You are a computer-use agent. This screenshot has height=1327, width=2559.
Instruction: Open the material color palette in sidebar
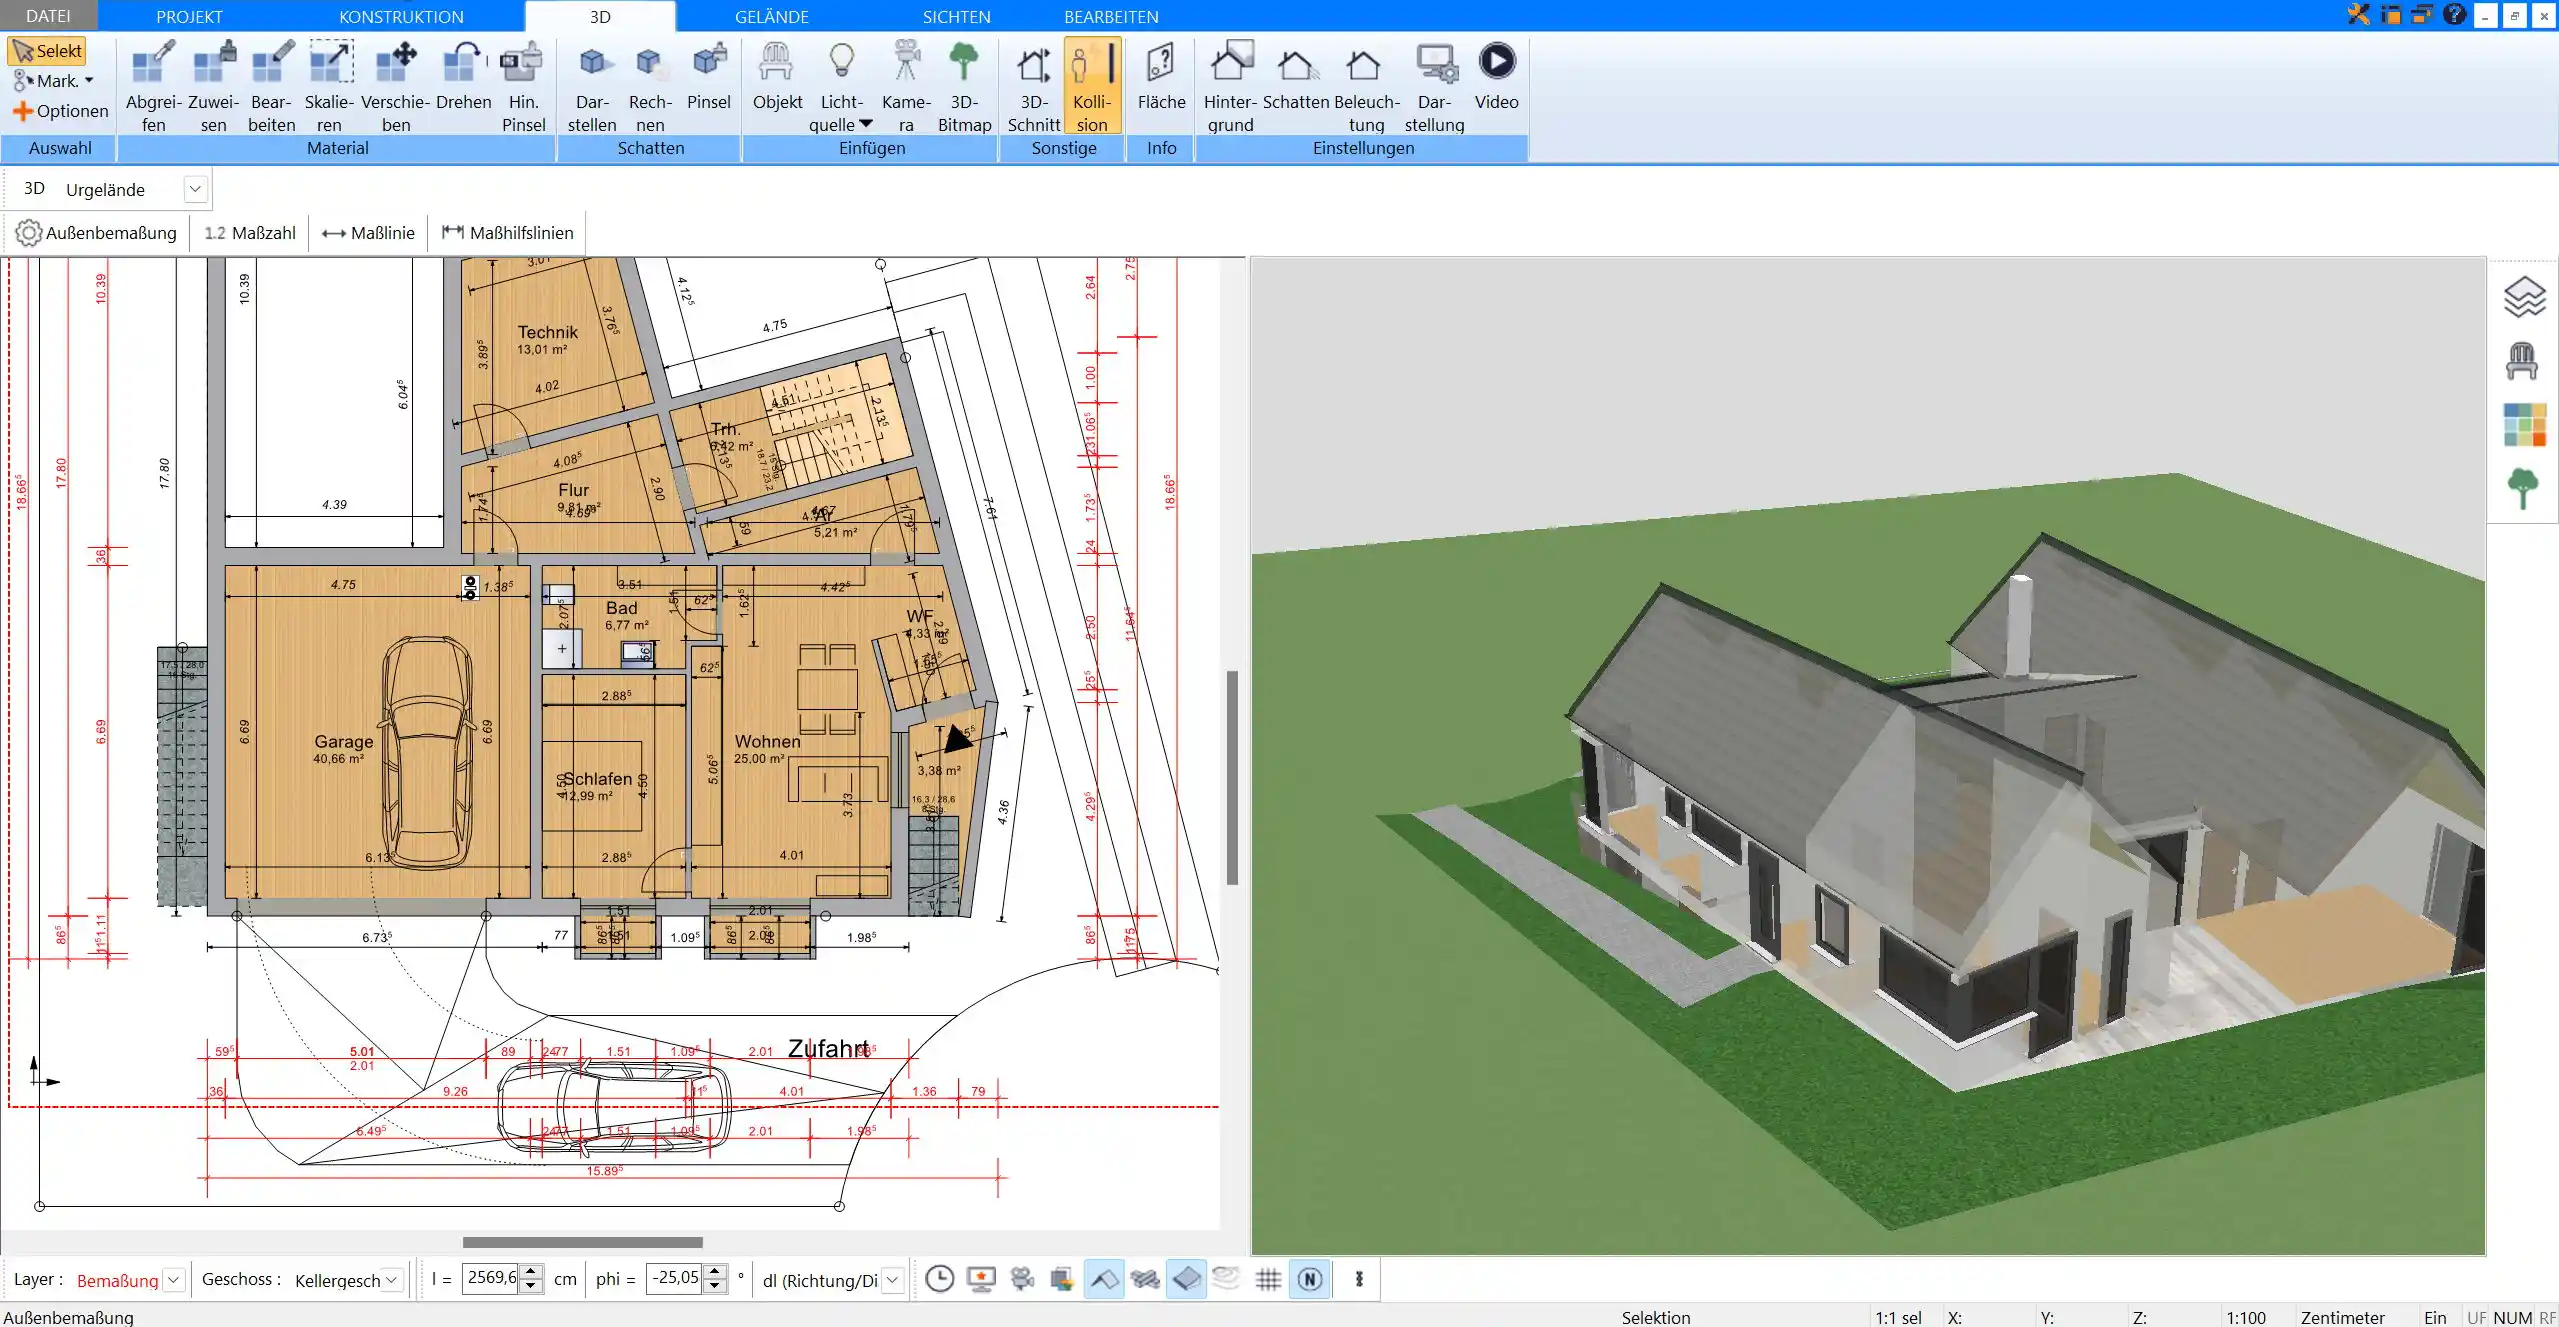2524,425
